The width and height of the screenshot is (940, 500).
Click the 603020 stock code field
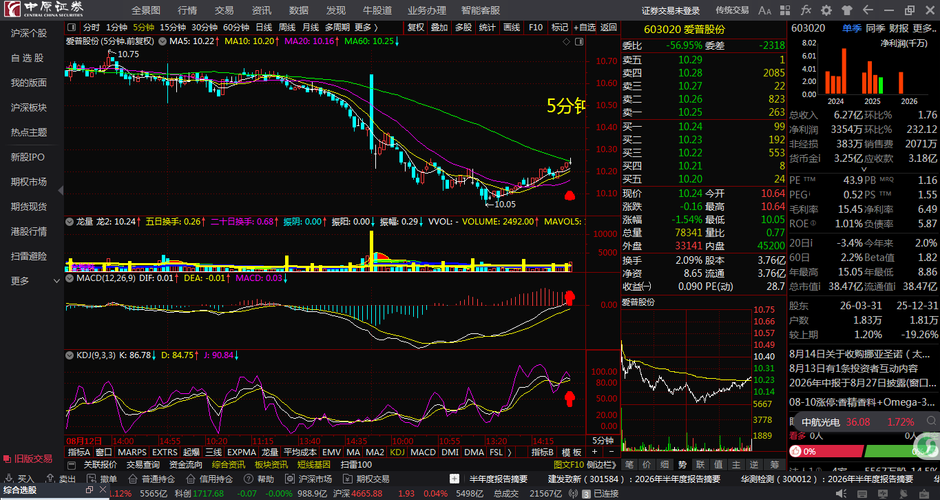[808, 28]
